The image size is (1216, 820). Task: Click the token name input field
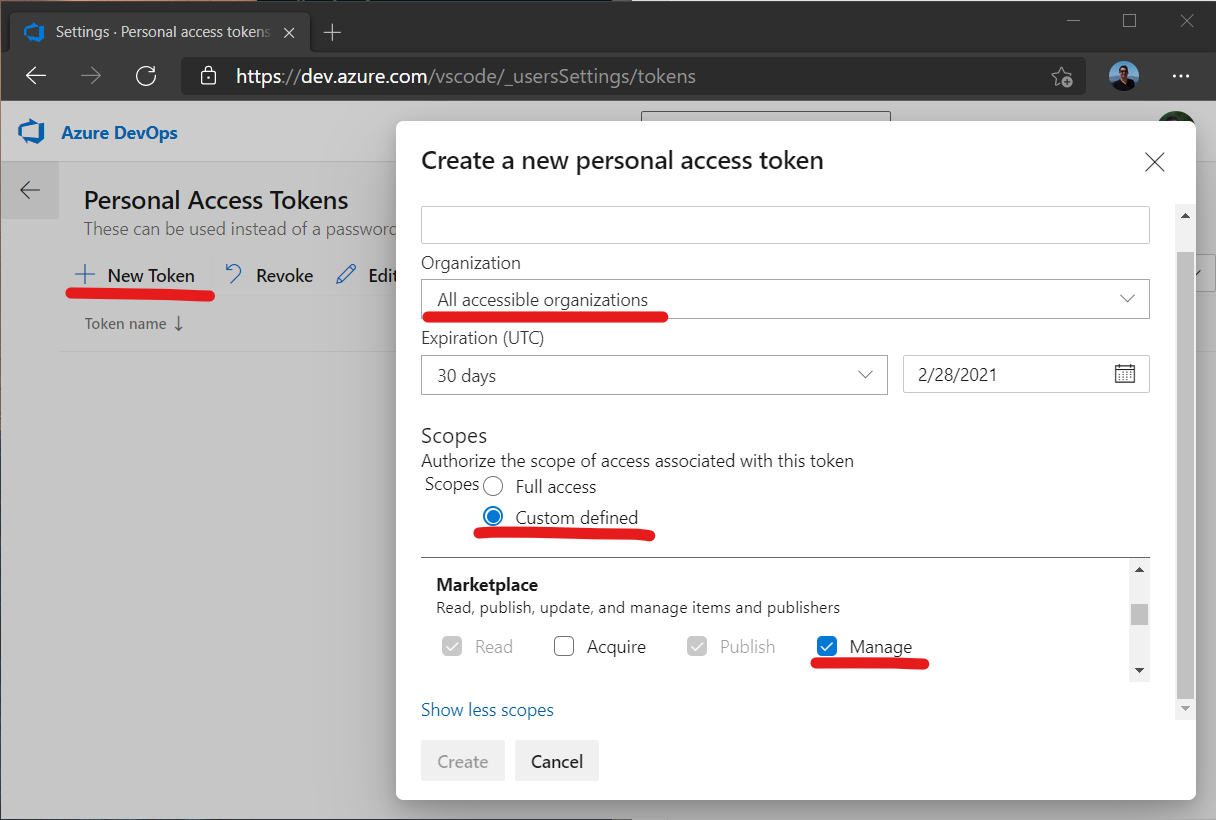click(785, 225)
